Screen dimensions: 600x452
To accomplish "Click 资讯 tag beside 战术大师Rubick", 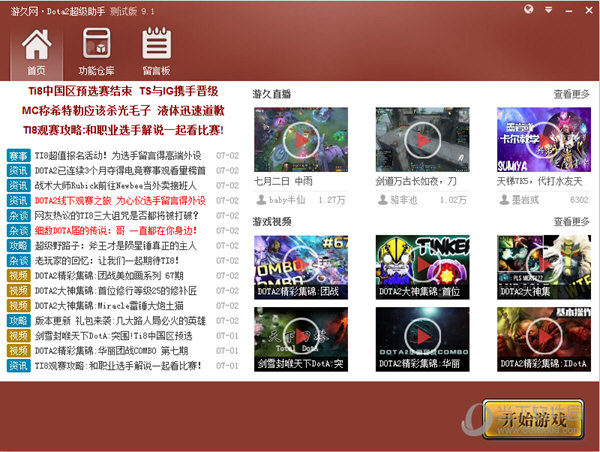I will coord(18,186).
